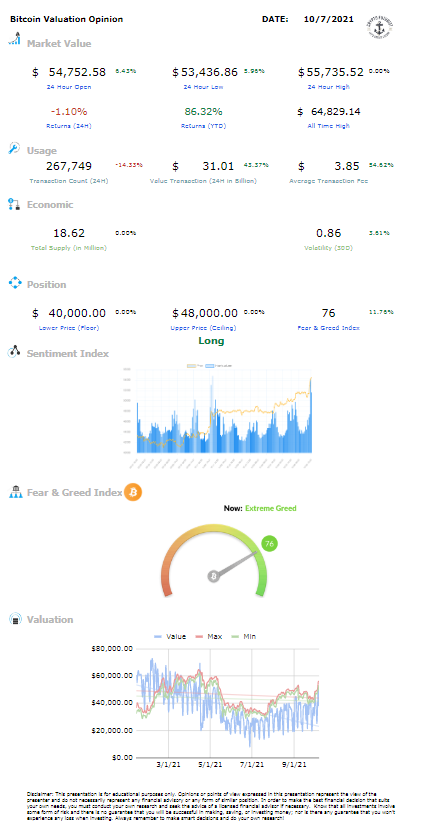Click the gauge needle Bitcoin center
Viewport: 425px width, 832px height.
214,576
